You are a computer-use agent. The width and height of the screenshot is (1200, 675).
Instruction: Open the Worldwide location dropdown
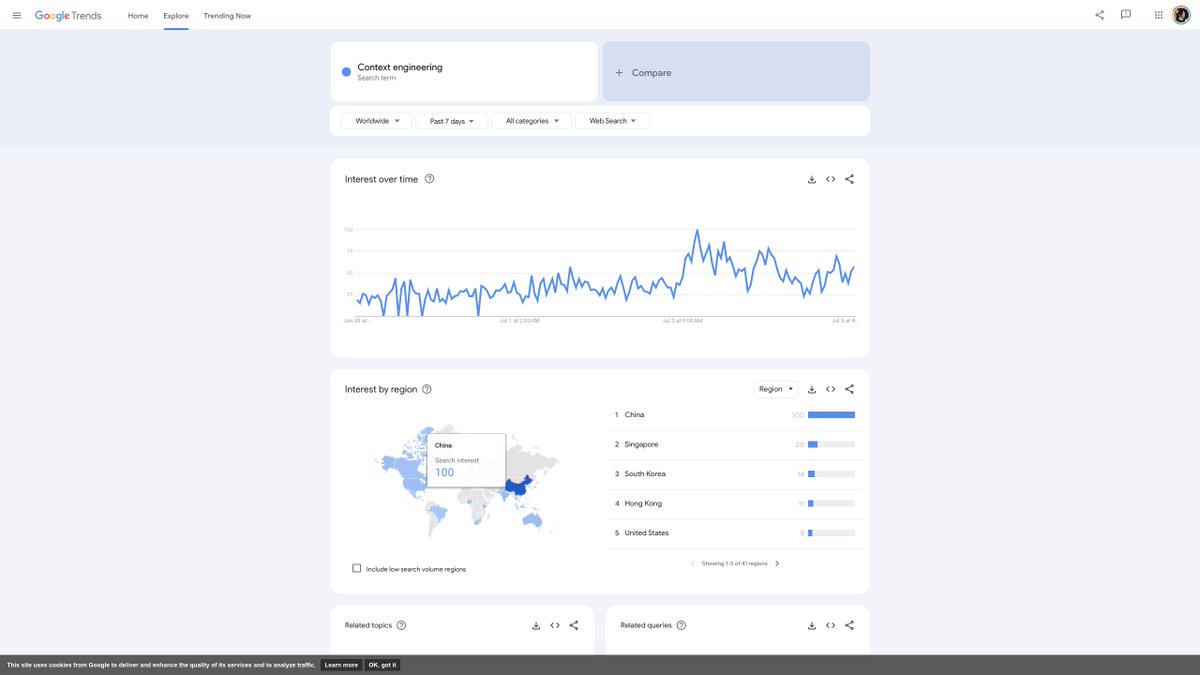click(376, 121)
